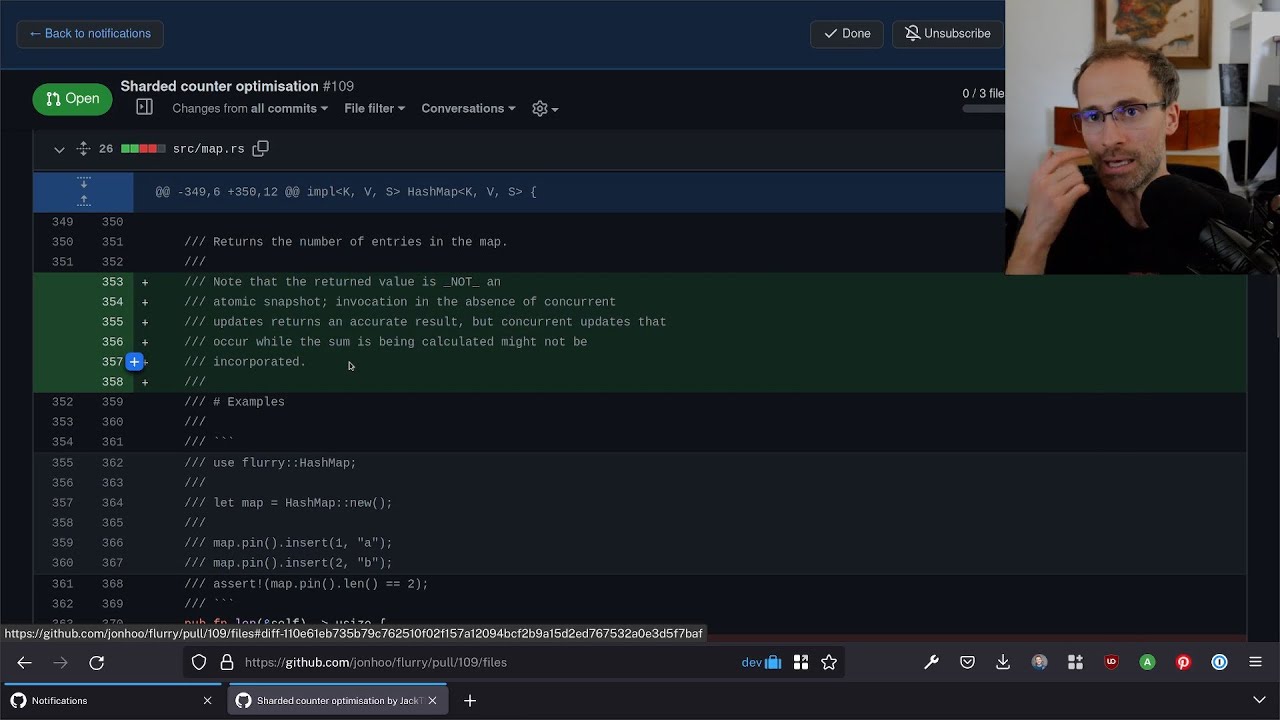Open the extensions grid icon
Screen dimensions: 1280x720
pos(1075,662)
